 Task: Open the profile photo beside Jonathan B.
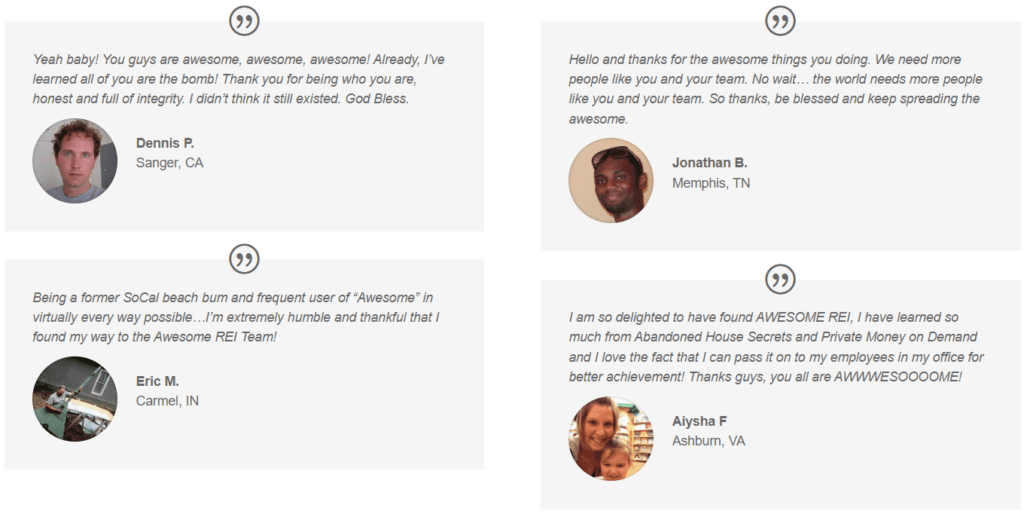(x=611, y=181)
